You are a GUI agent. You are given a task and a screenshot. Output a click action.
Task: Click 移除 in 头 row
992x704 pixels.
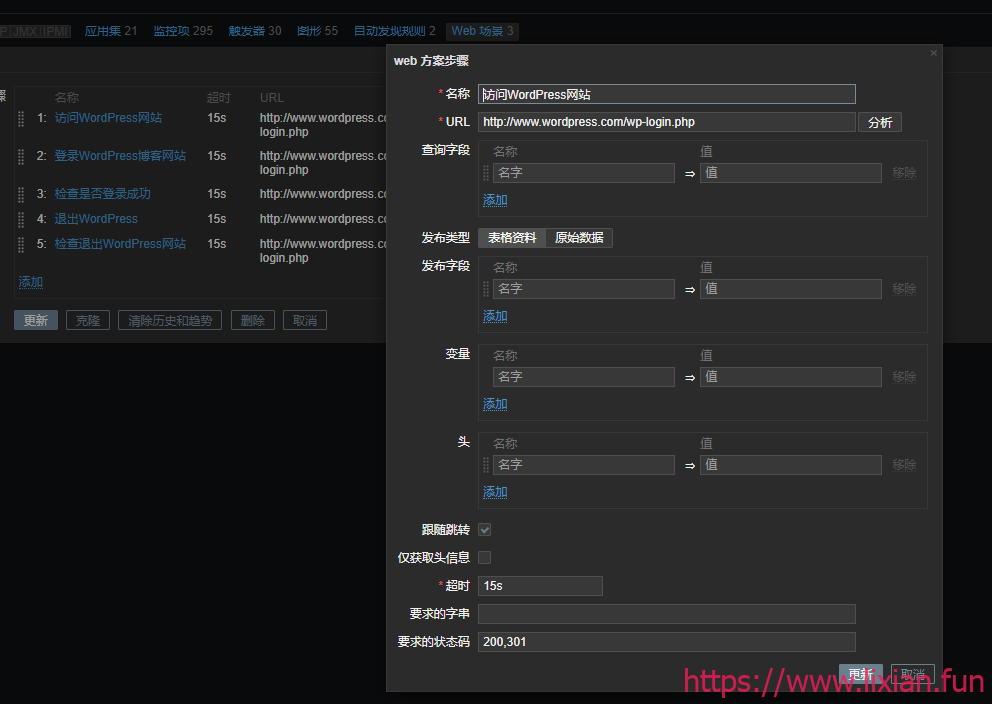pyautogui.click(x=904, y=465)
